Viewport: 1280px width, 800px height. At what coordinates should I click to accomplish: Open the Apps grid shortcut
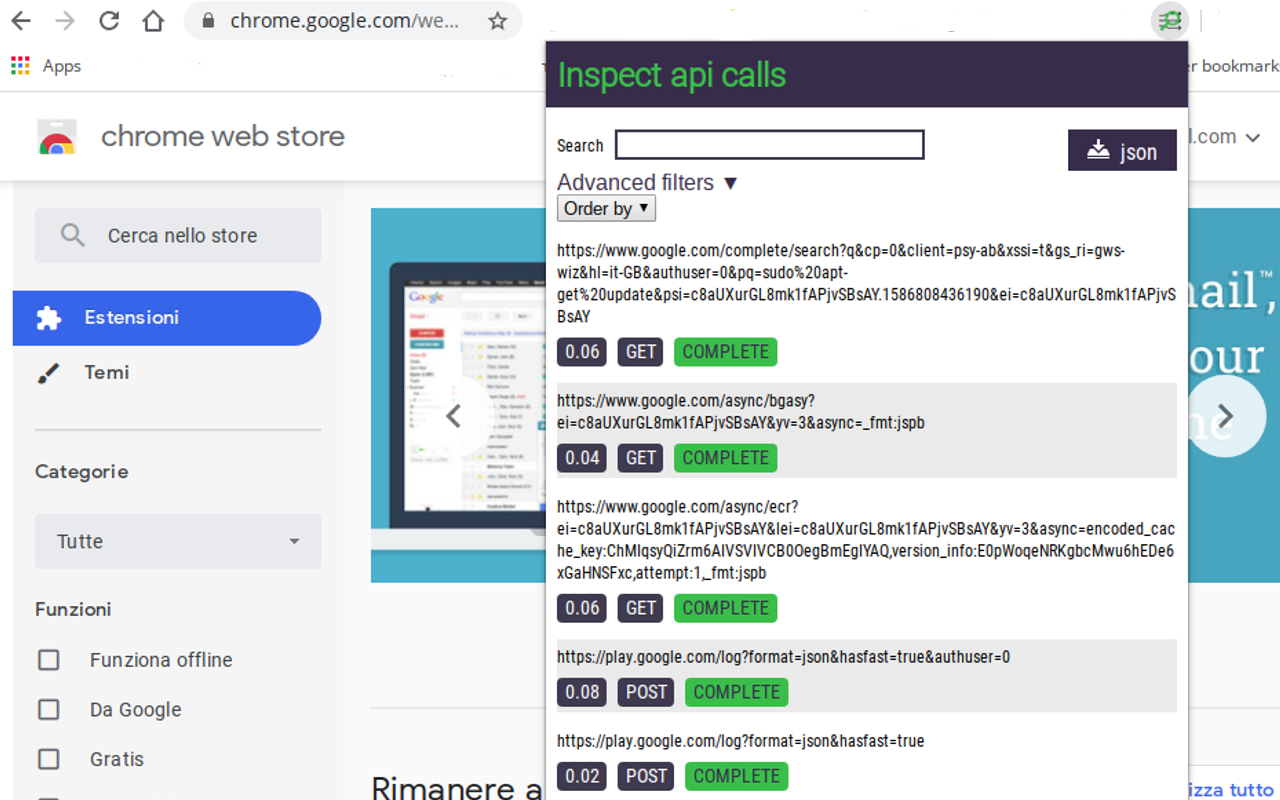(x=20, y=66)
